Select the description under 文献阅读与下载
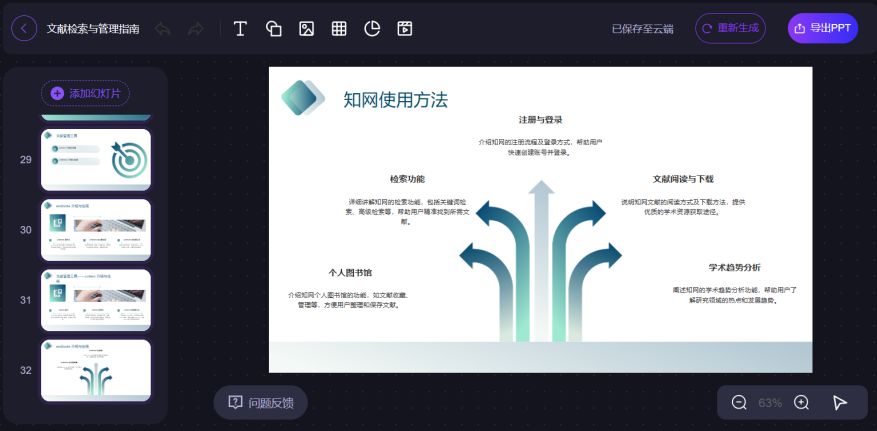This screenshot has height=431, width=877. click(683, 207)
